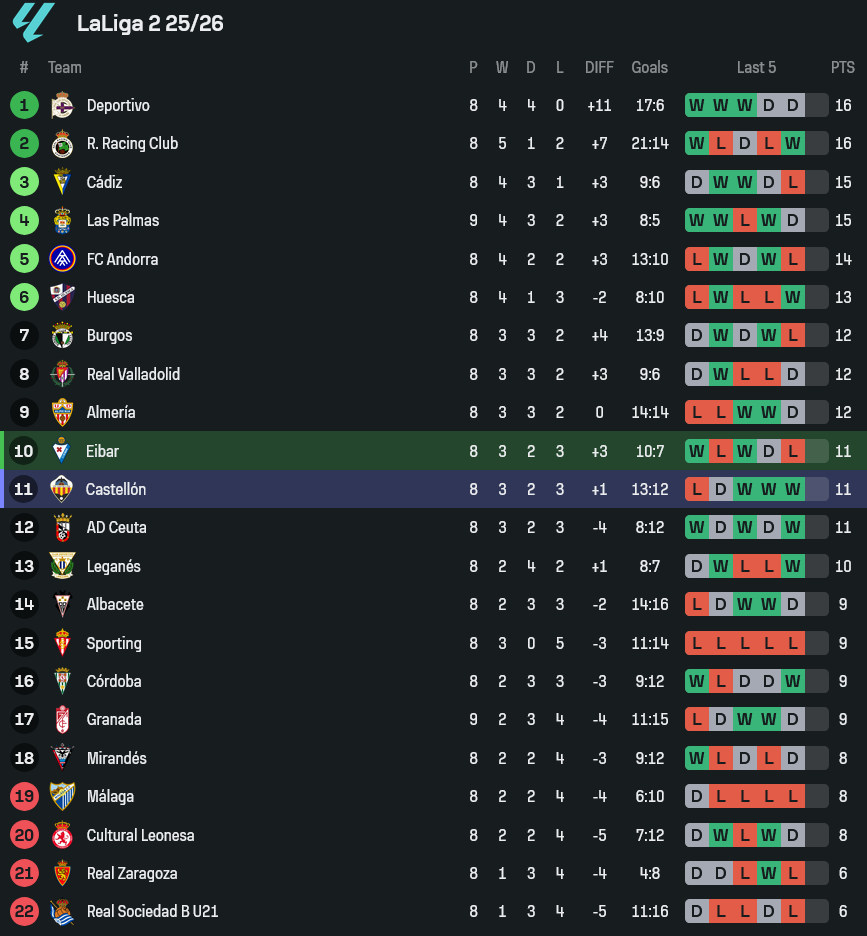Click the Goals column header
The width and height of the screenshot is (867, 936).
649,67
